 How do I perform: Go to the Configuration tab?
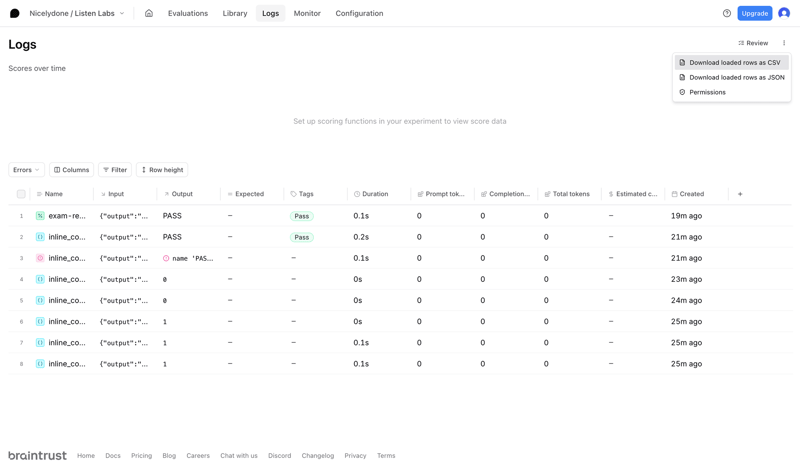pos(359,13)
